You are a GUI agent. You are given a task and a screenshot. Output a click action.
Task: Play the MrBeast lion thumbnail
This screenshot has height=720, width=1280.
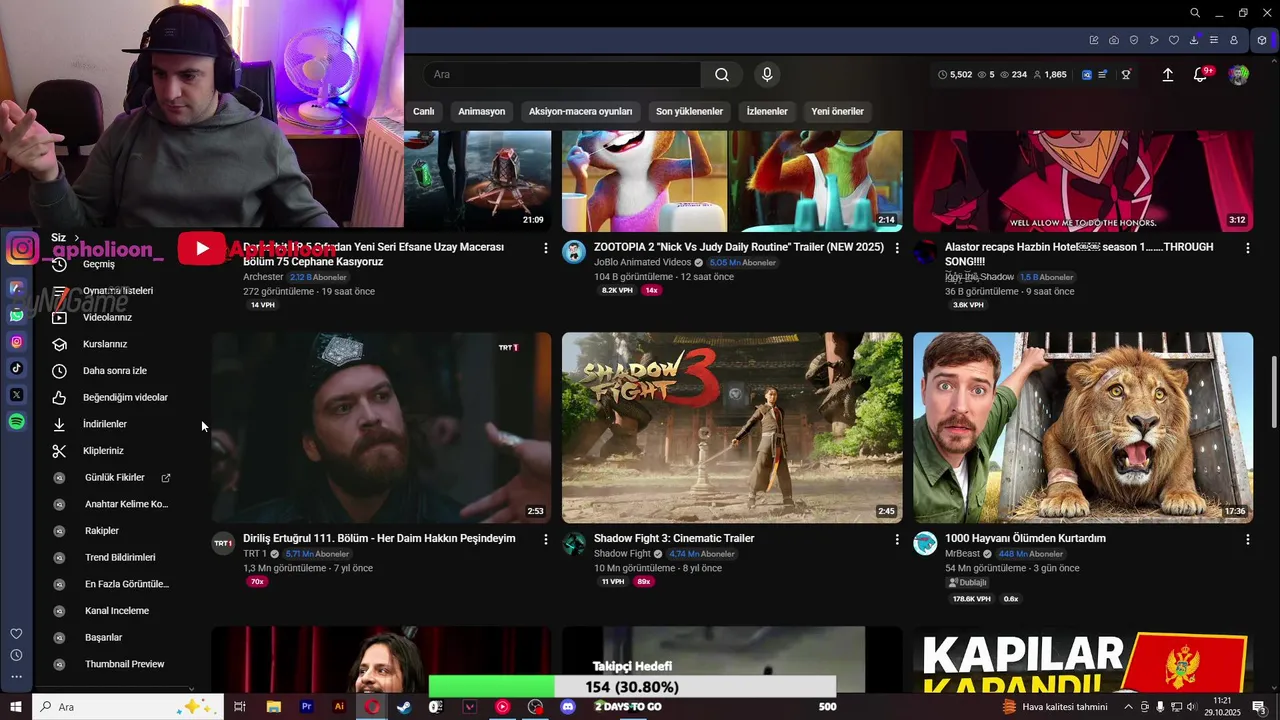(1083, 427)
